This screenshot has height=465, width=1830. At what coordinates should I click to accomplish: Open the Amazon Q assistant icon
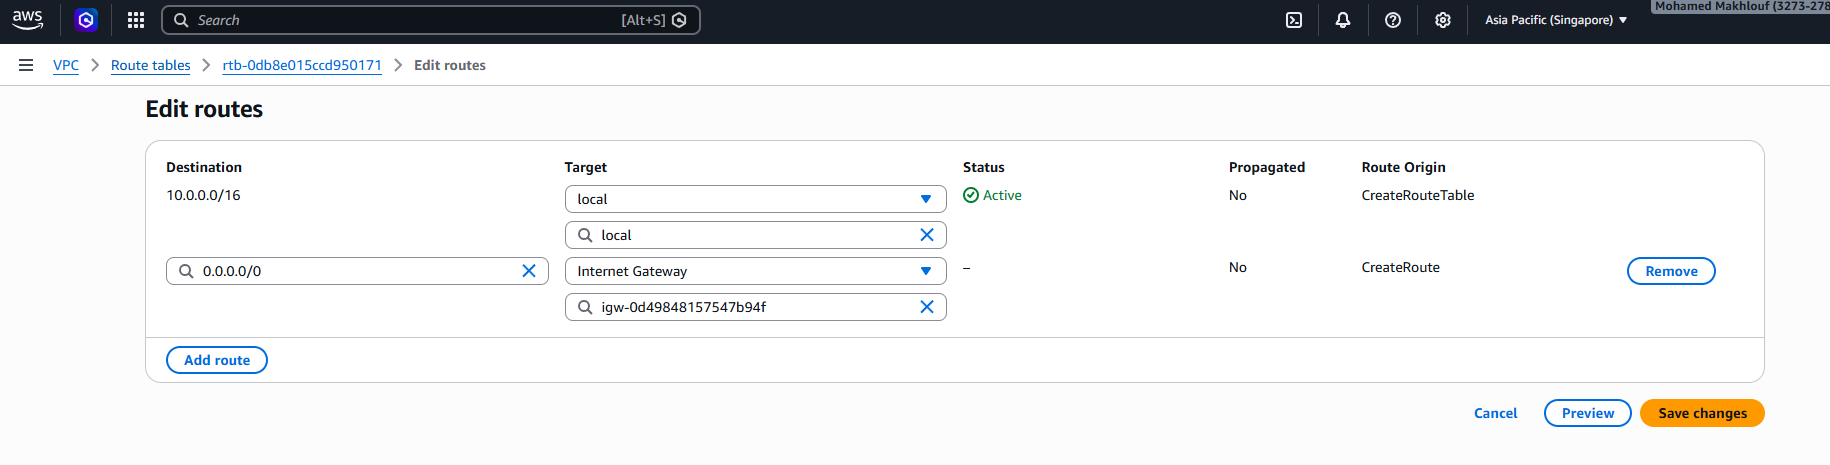coord(86,20)
